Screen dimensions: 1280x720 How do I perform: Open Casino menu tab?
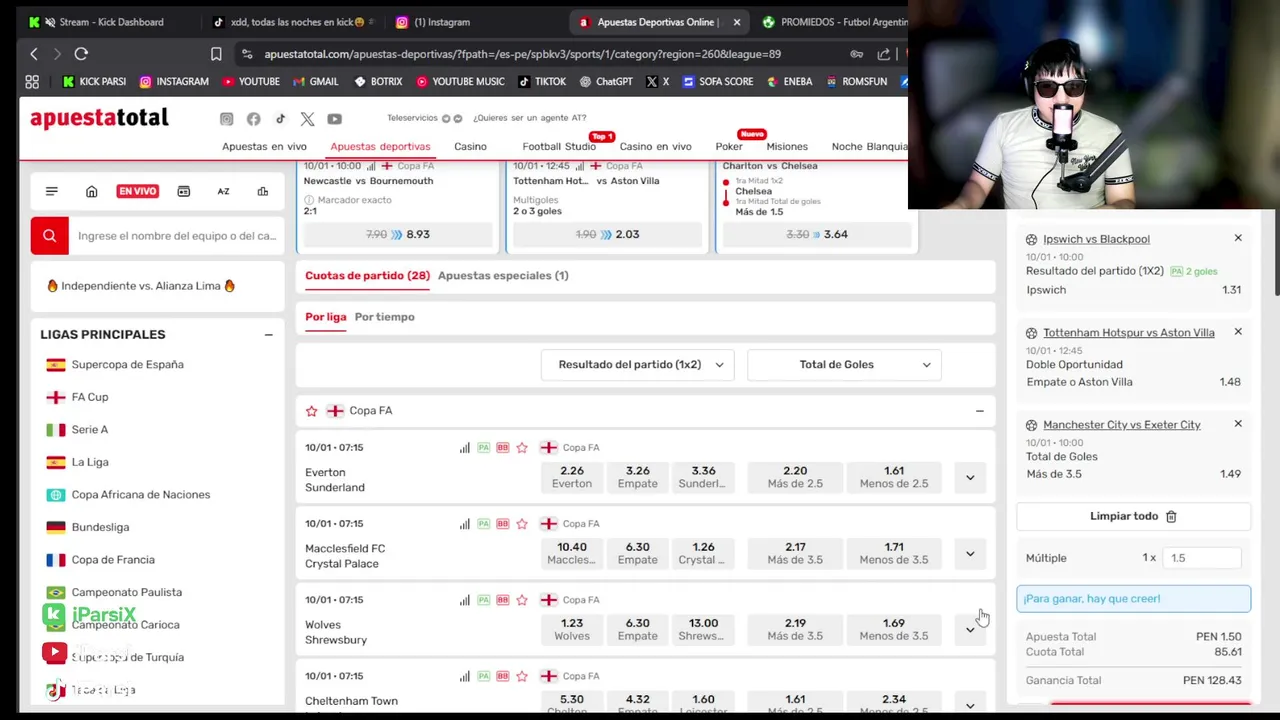[x=470, y=147]
